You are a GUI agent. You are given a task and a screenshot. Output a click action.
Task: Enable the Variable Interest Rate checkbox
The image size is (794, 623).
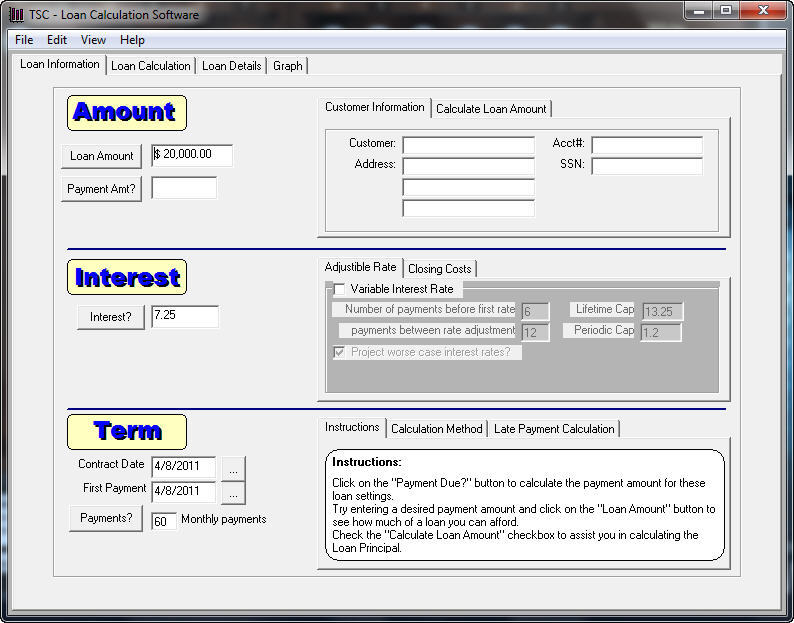pyautogui.click(x=339, y=289)
